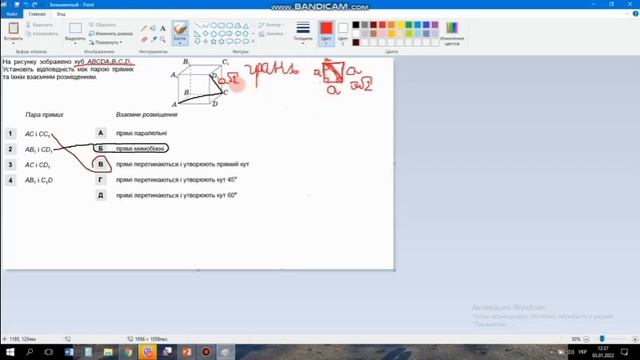640x360 pixels.
Task: Pick the right triangle shape
Action: click(198, 33)
